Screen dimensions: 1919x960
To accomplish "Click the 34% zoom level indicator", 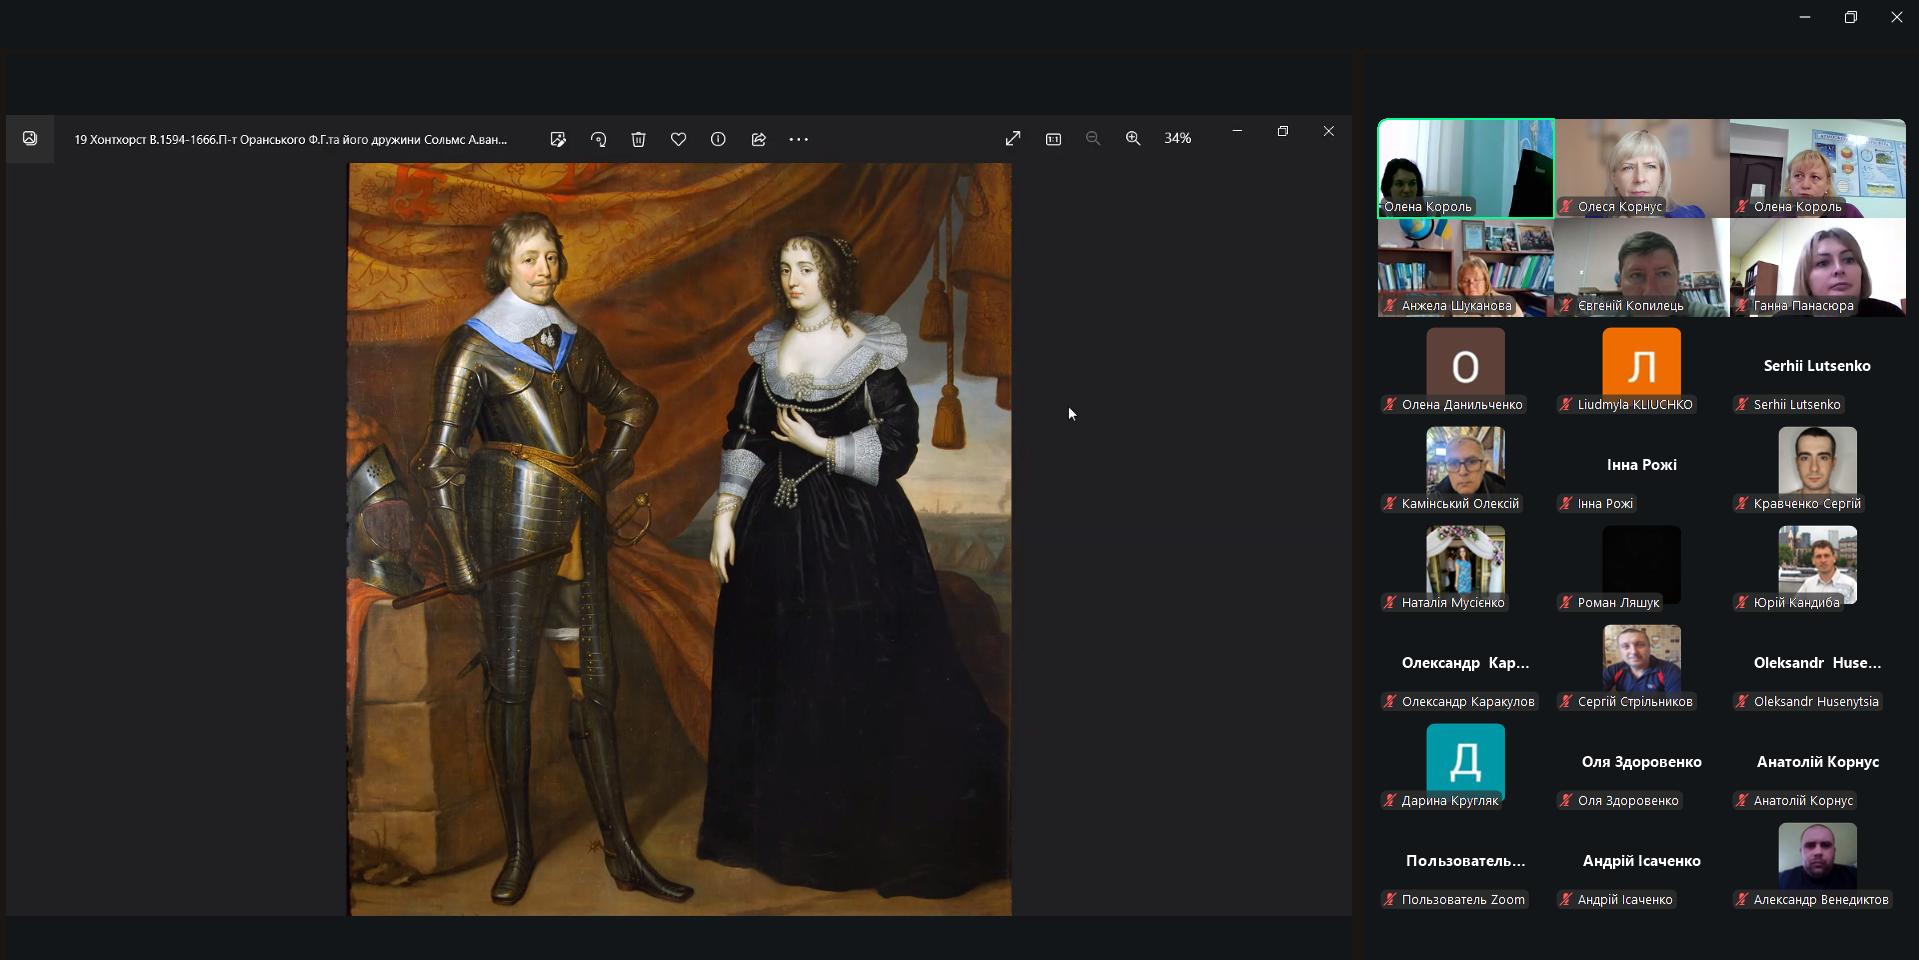I will (x=1177, y=139).
